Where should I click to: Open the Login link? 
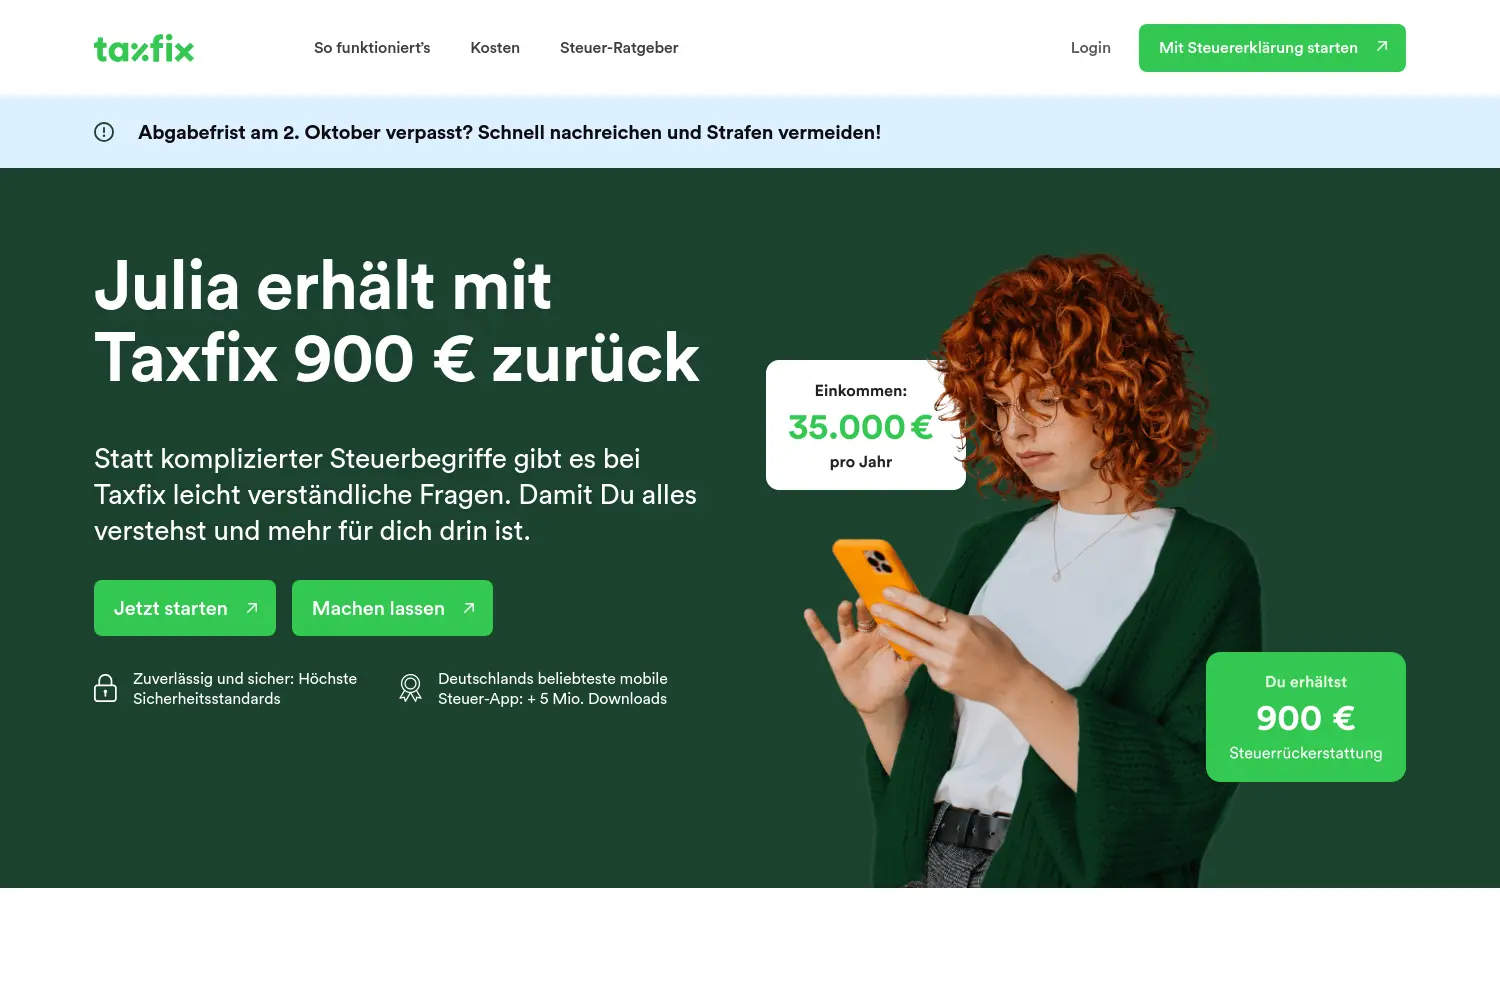click(x=1091, y=48)
